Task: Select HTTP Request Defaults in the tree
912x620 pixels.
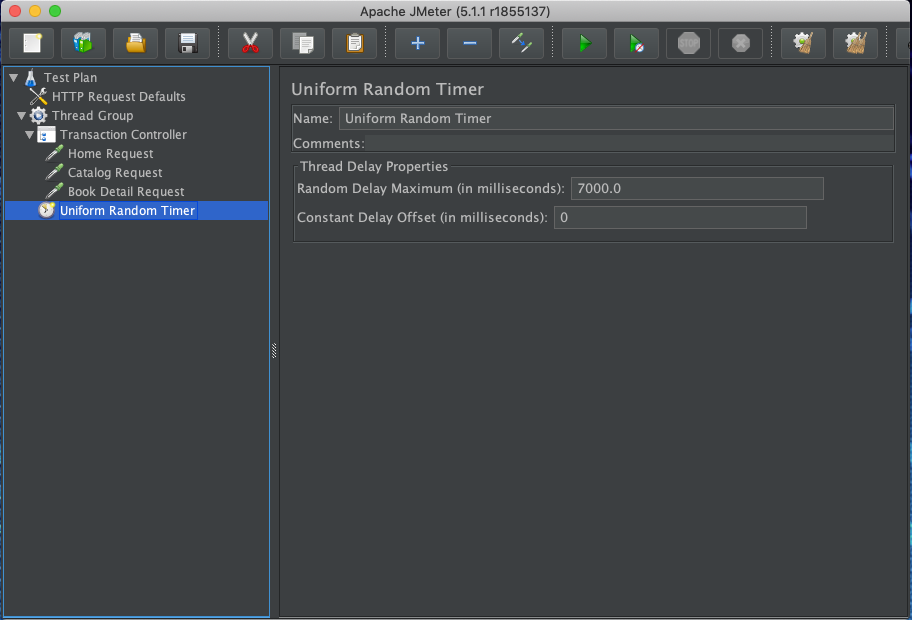Action: (x=119, y=97)
